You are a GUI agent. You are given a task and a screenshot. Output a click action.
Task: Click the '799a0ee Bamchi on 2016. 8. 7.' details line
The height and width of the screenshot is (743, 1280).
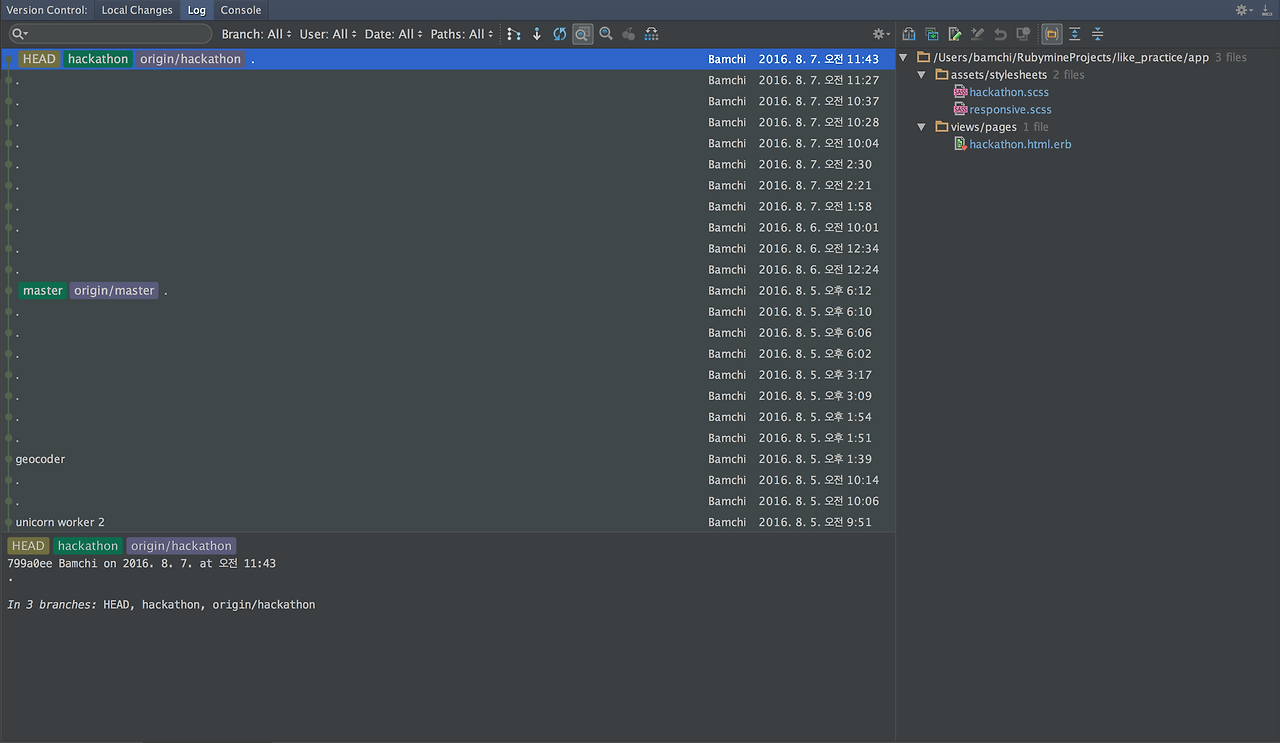[x=142, y=564]
